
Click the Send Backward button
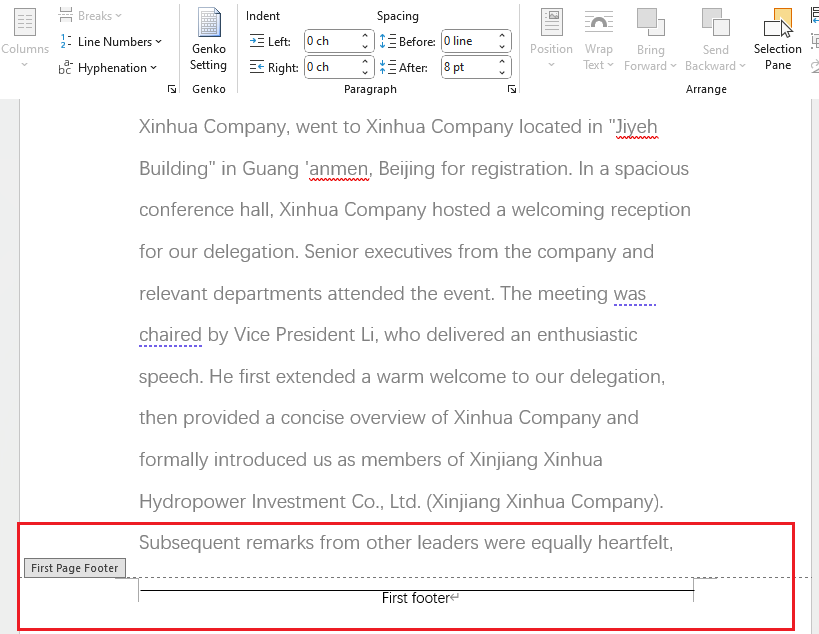coord(715,32)
